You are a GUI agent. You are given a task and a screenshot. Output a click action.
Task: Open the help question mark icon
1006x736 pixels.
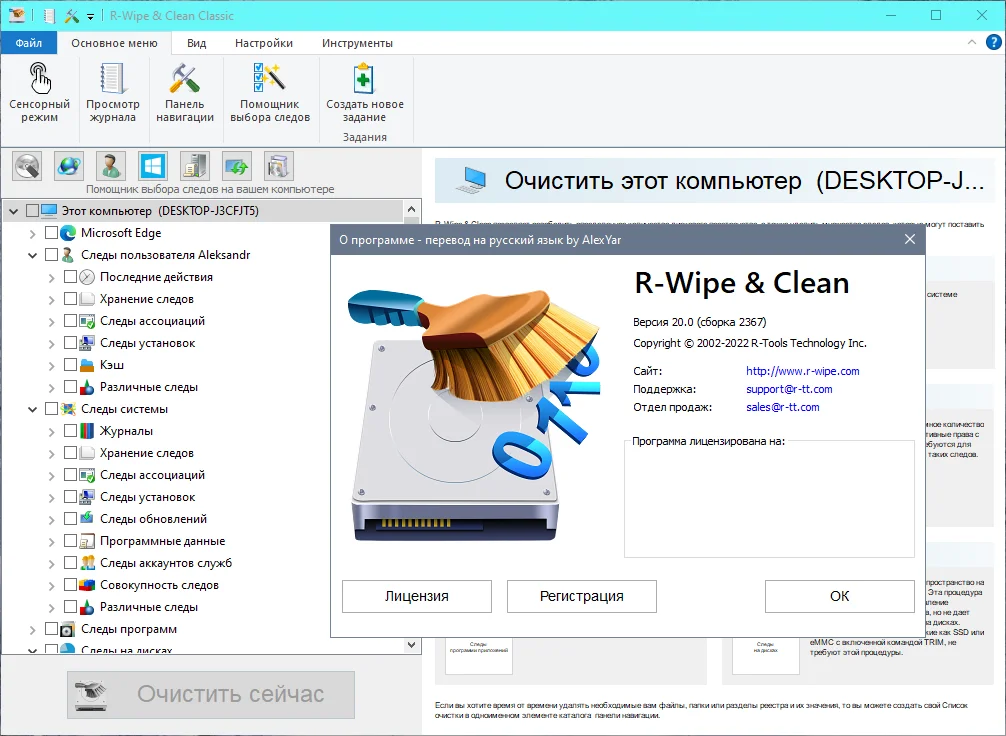(x=993, y=42)
